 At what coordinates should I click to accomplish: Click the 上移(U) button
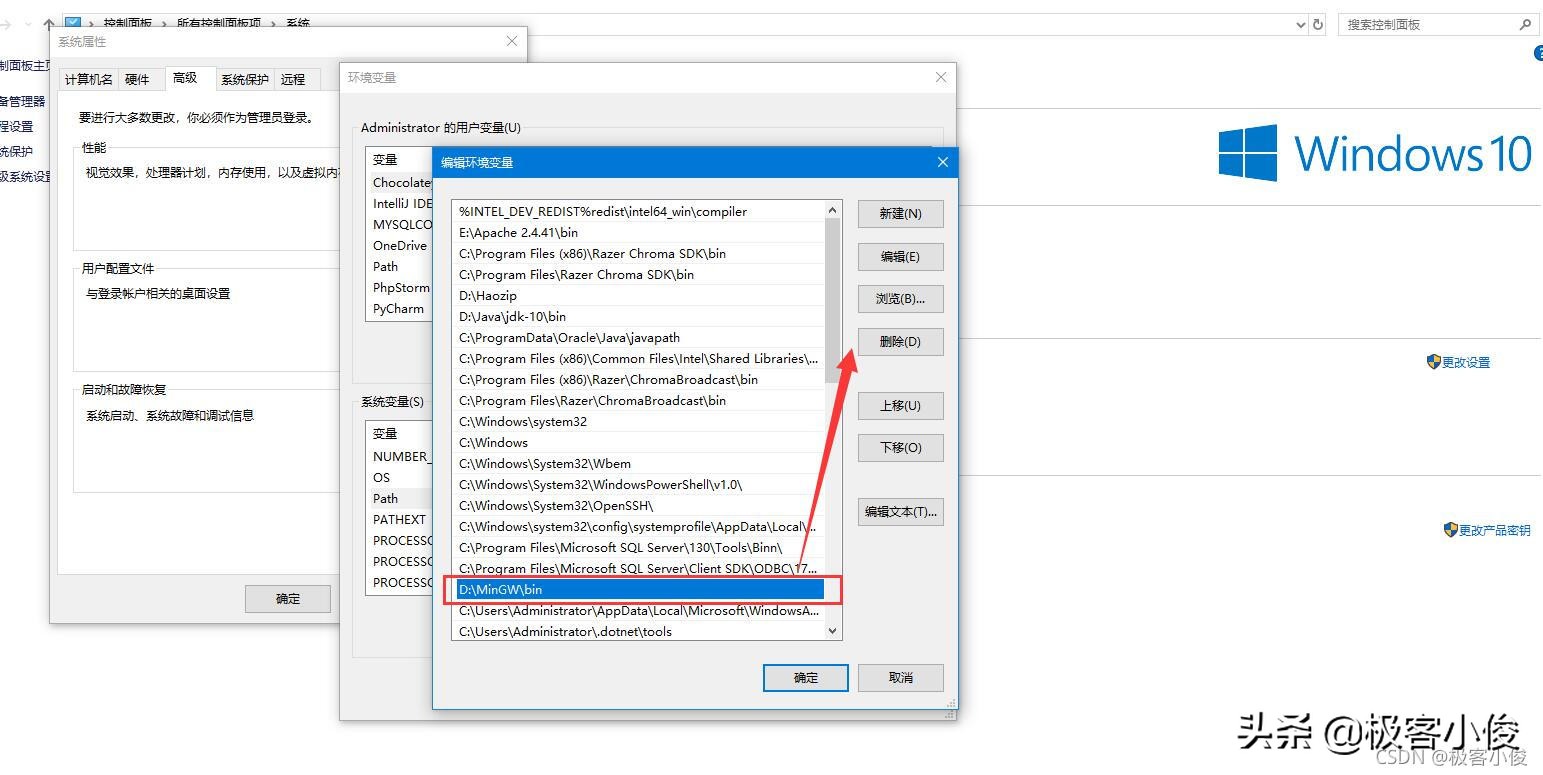899,405
